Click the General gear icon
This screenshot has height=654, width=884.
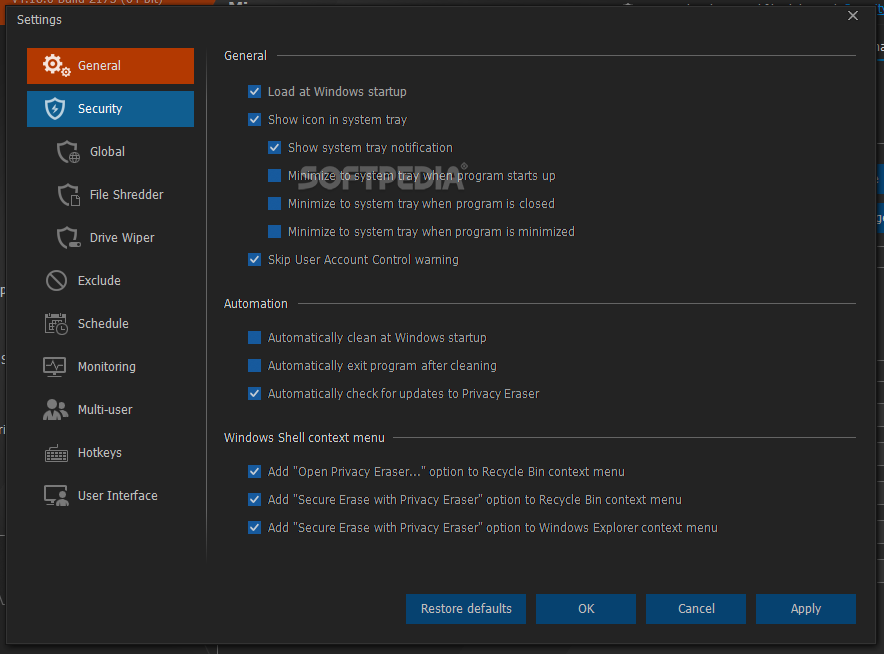coord(56,65)
